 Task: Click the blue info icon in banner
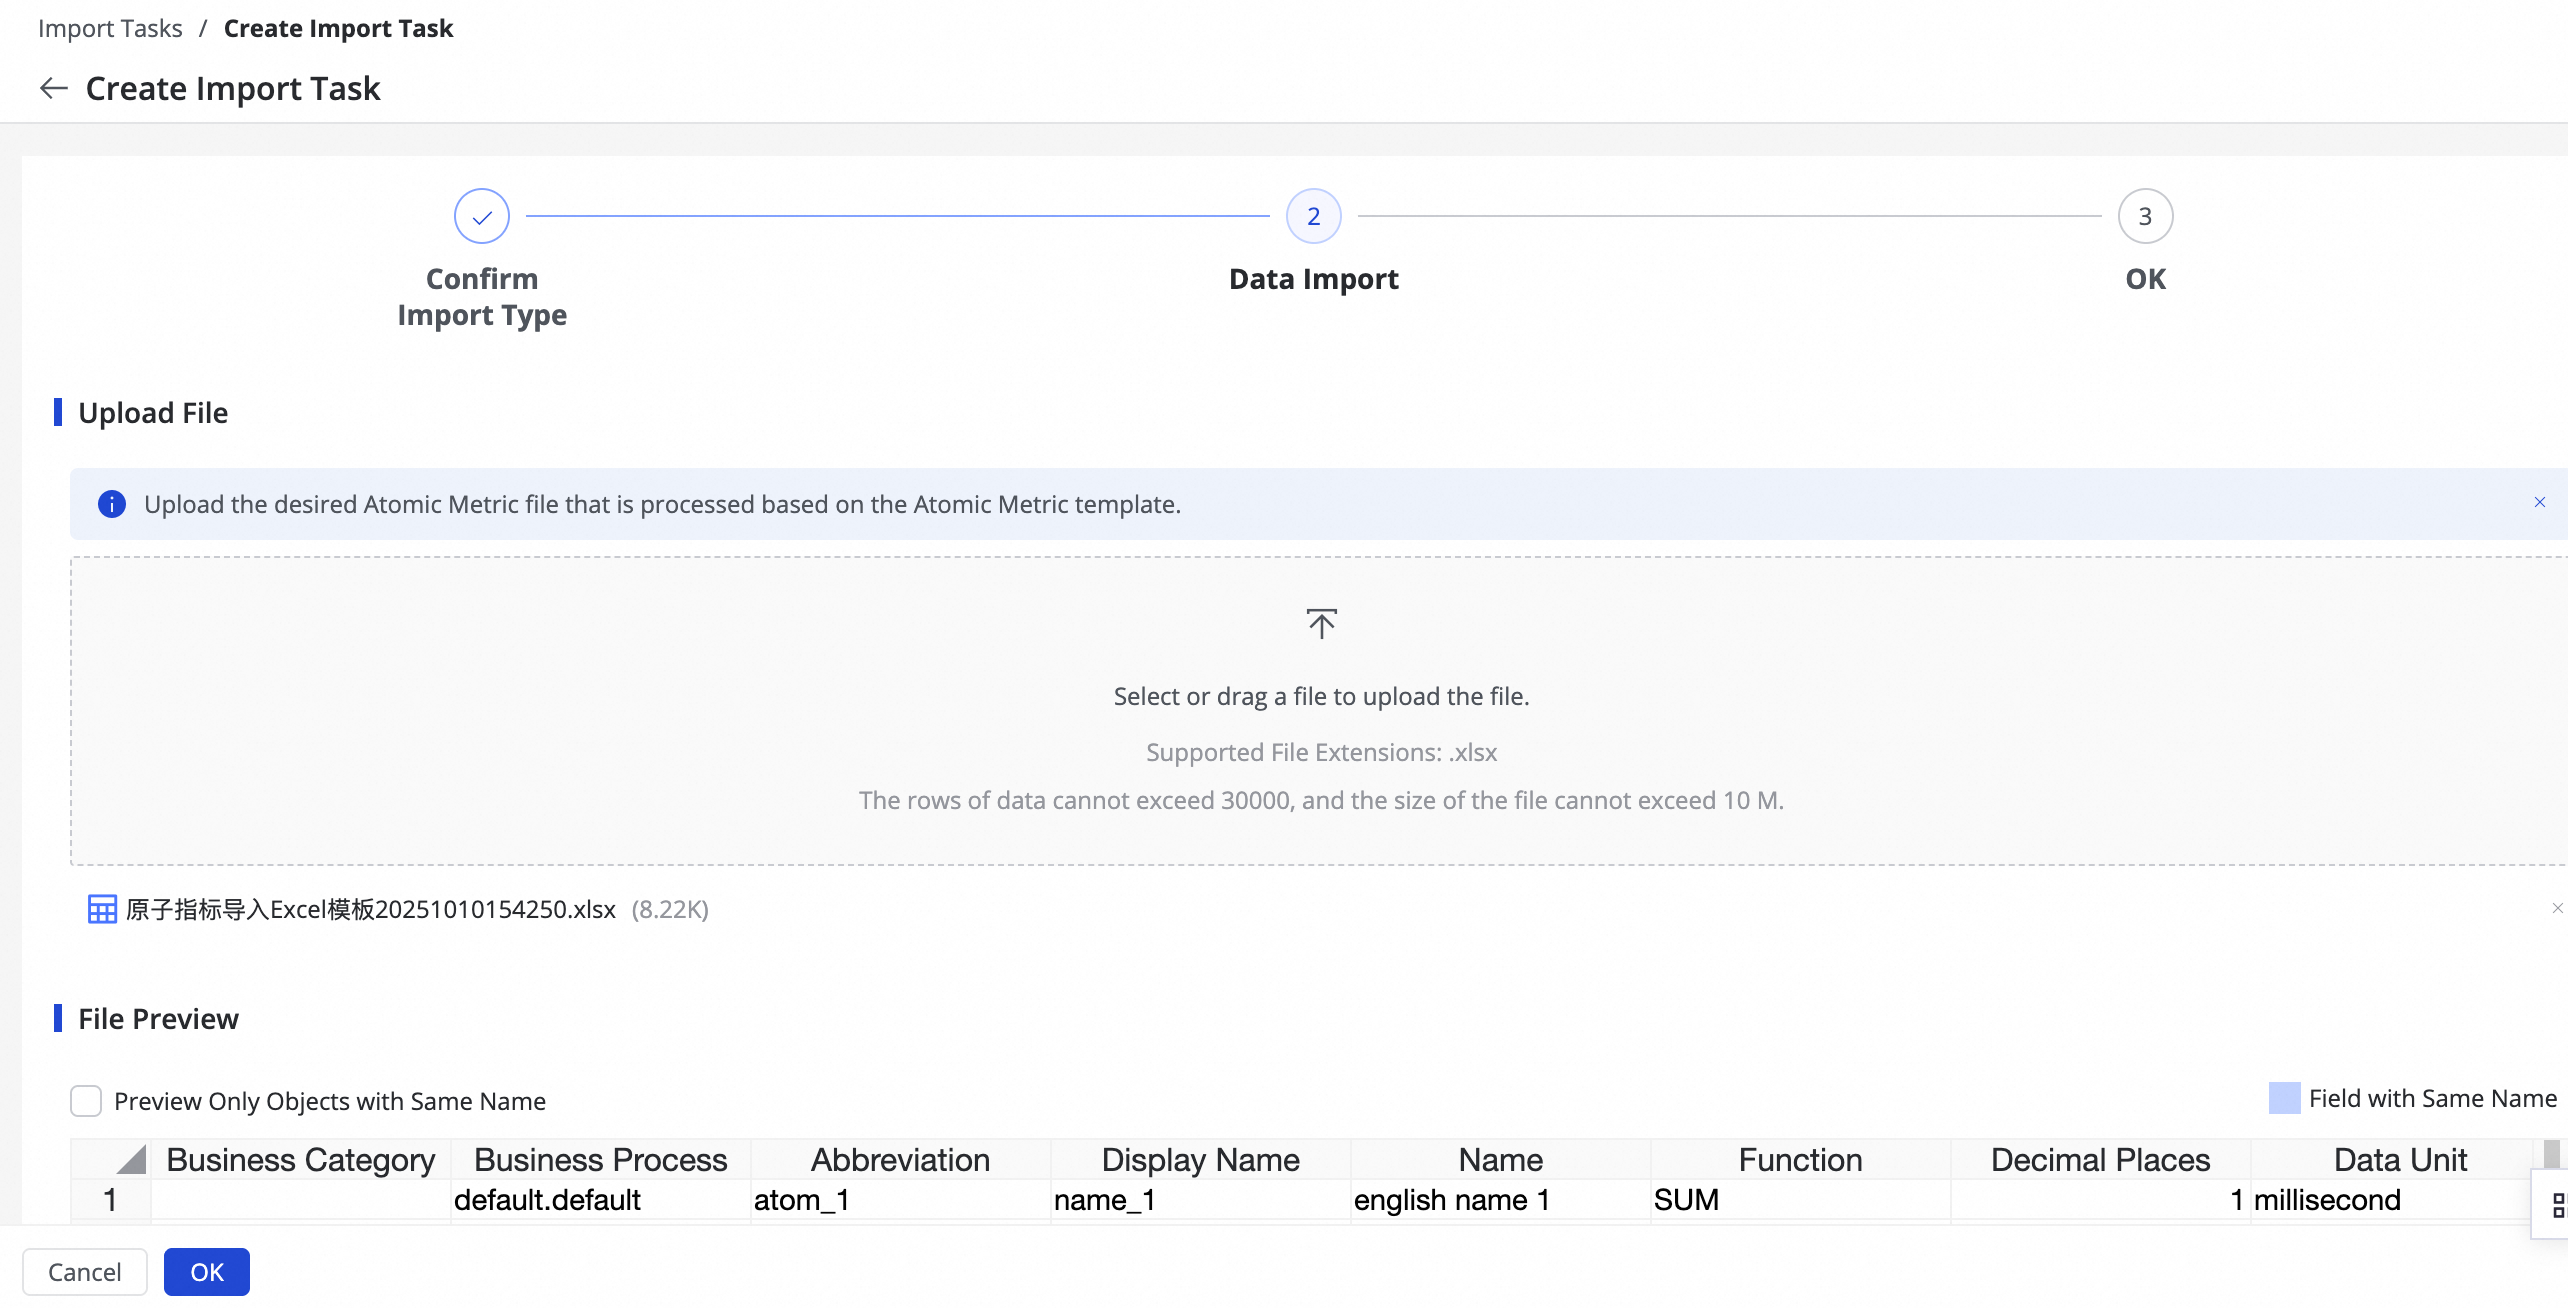112,504
